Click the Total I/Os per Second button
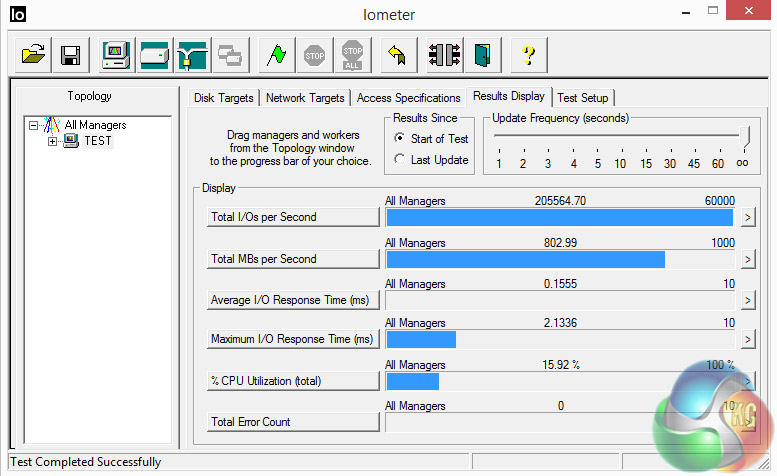Image resolution: width=777 pixels, height=476 pixels. coord(293,217)
